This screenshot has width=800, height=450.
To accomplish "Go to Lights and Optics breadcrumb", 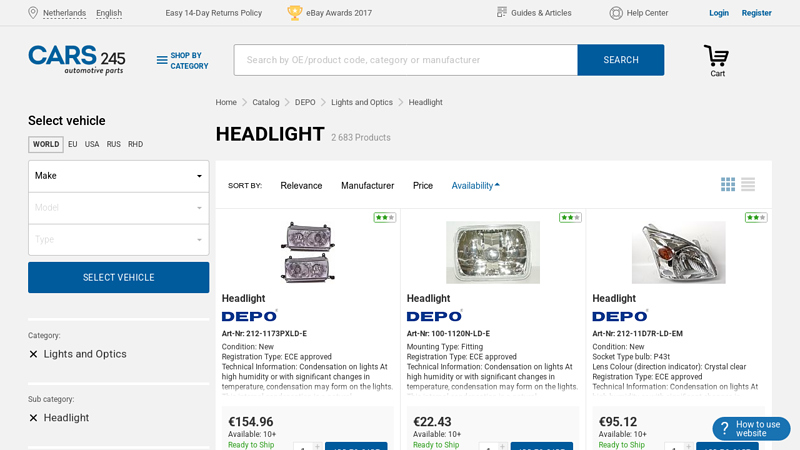I will click(x=362, y=102).
